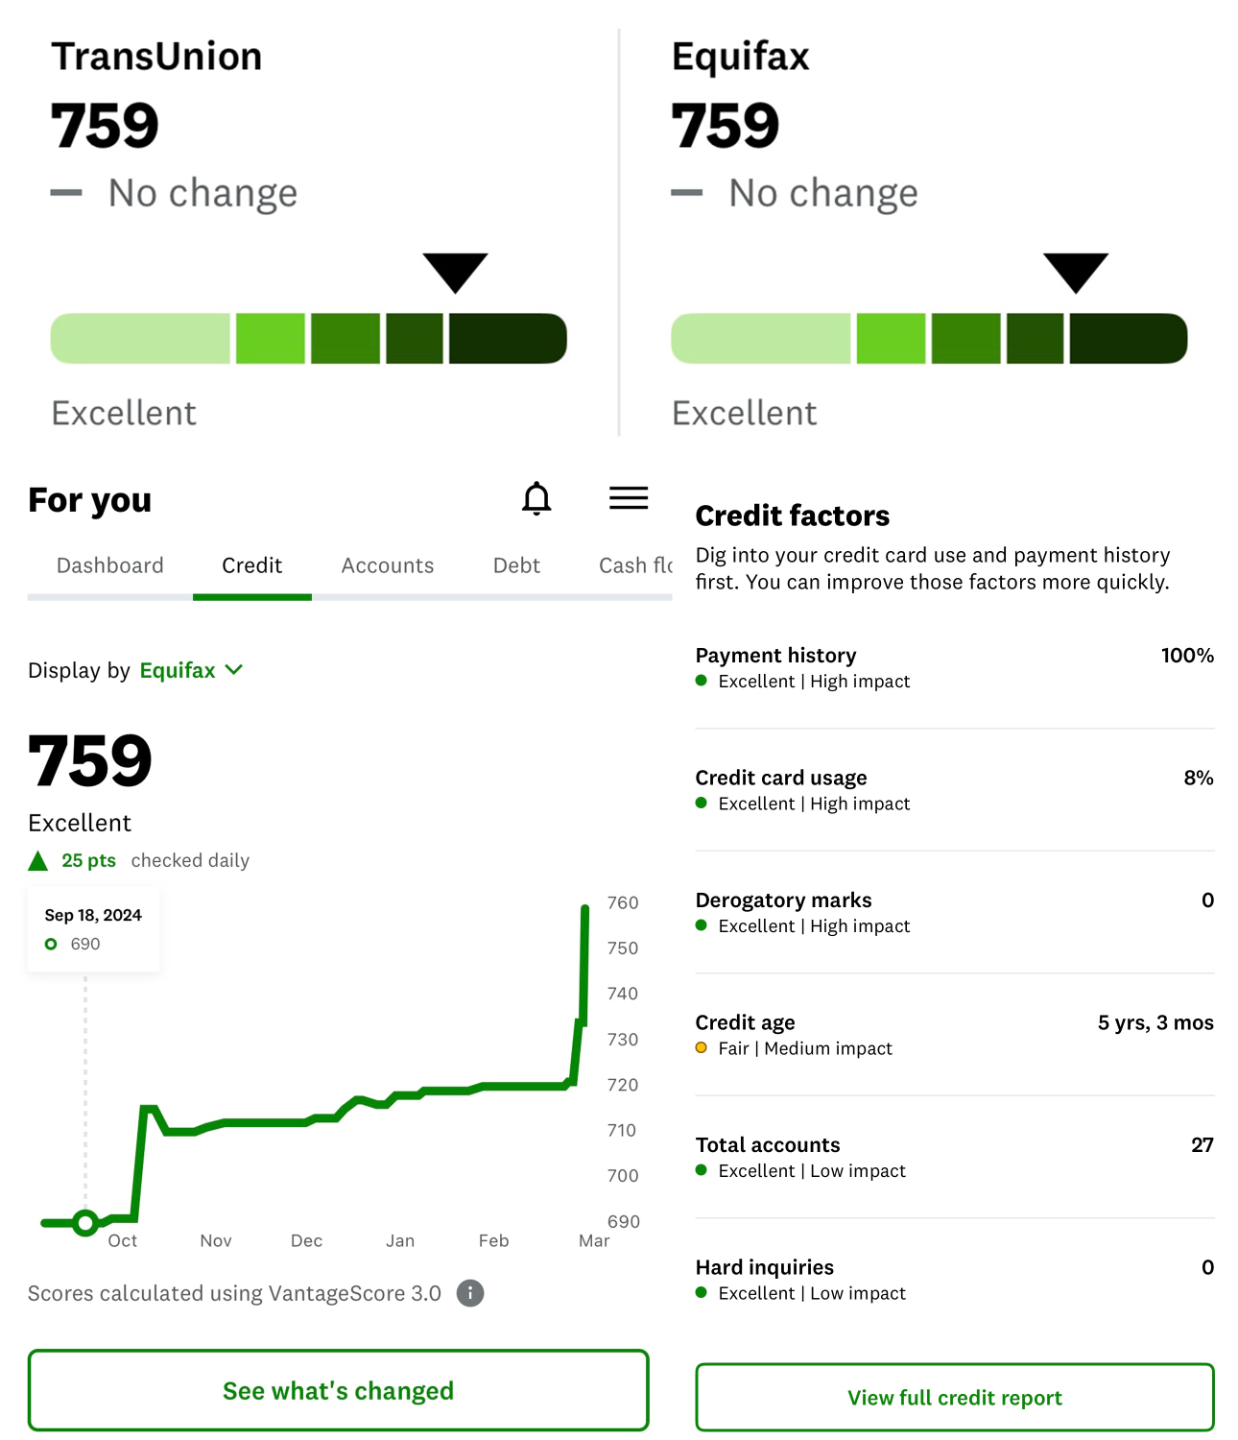Image resolution: width=1238 pixels, height=1440 pixels.
Task: Click View full credit report button
Action: coord(955,1397)
